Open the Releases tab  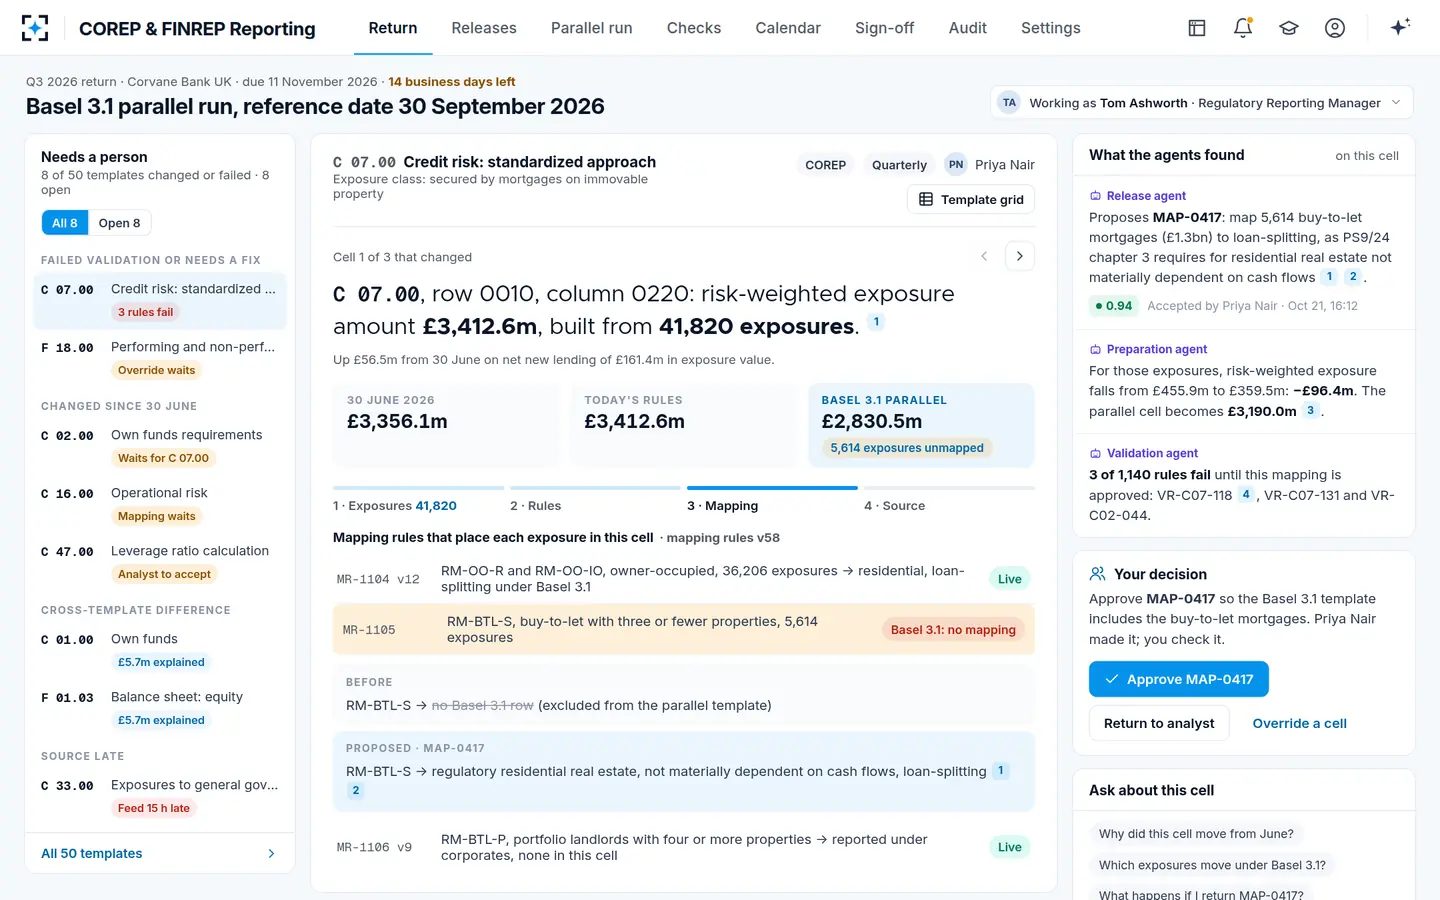tap(484, 28)
